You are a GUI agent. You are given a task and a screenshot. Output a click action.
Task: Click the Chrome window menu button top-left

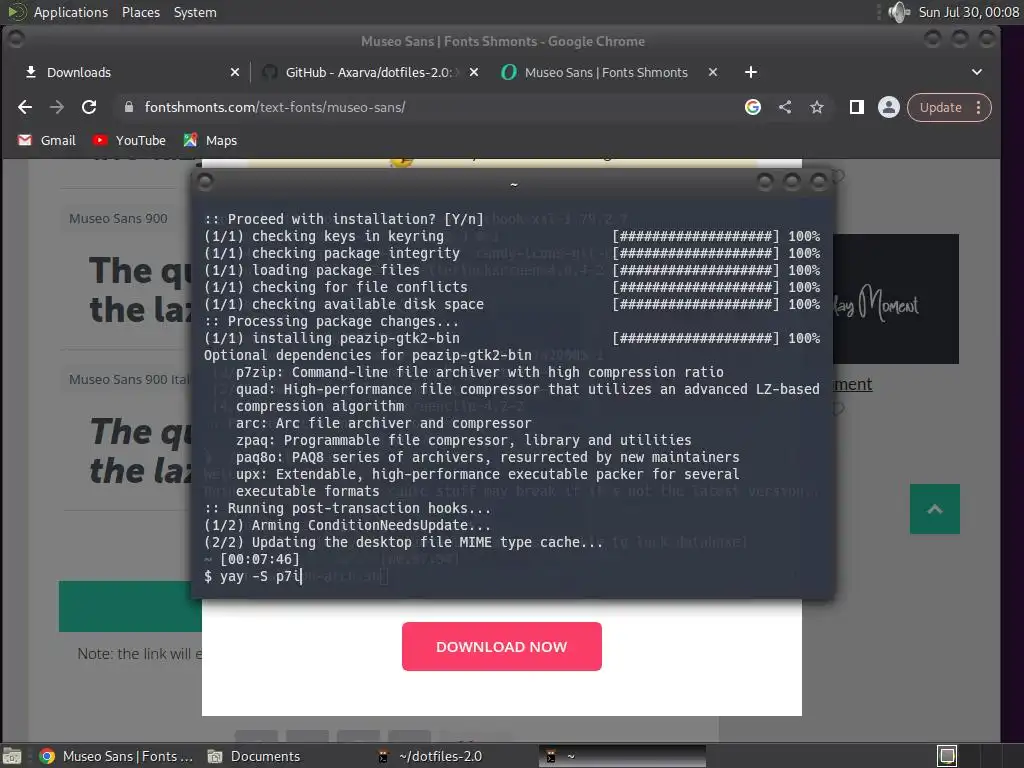[16, 40]
